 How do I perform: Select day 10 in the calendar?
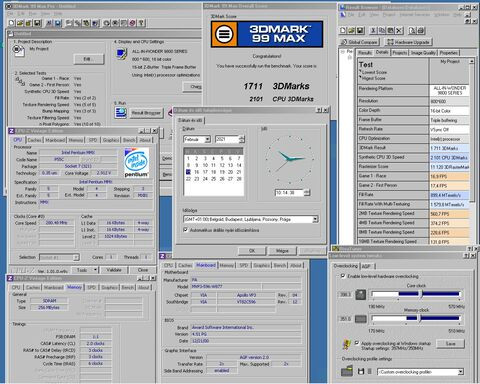pos(205,165)
